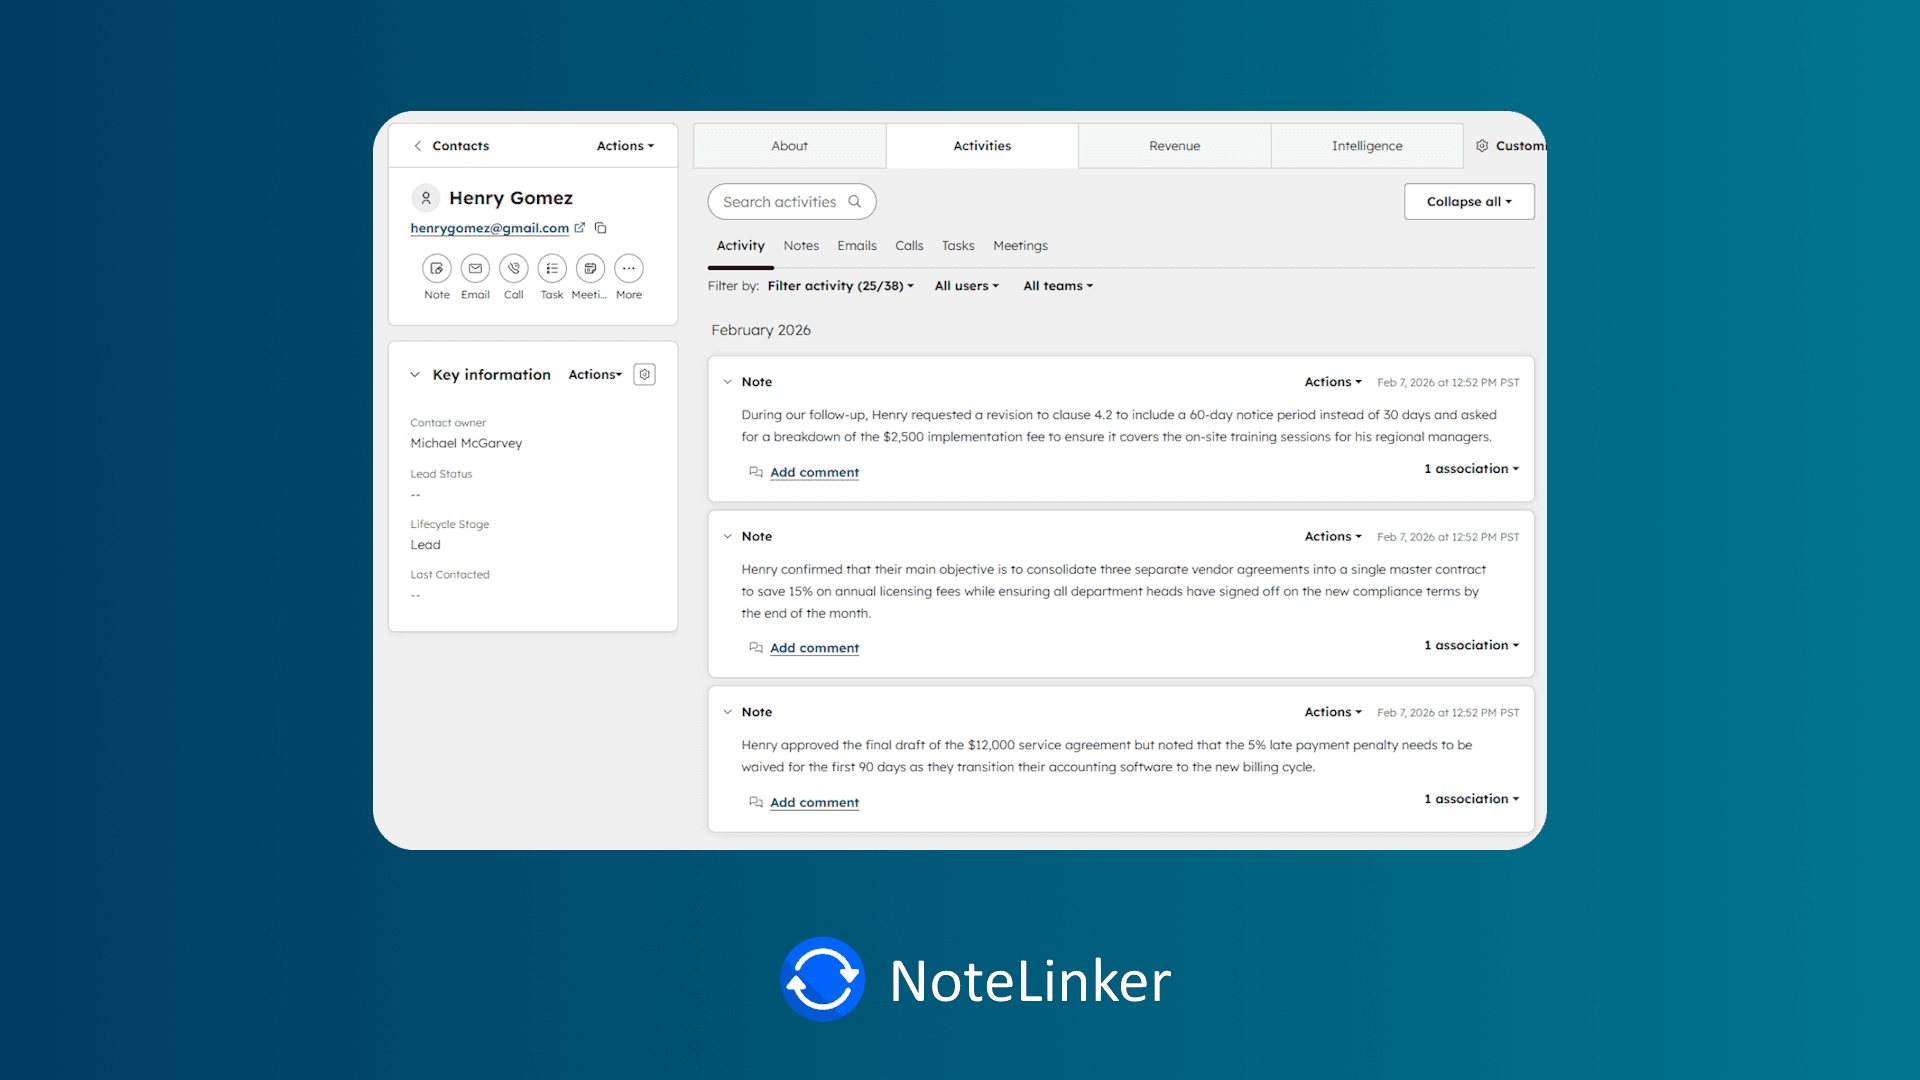Screen dimensions: 1920x1080
Task: Click inside the Search activities field
Action: coord(780,201)
